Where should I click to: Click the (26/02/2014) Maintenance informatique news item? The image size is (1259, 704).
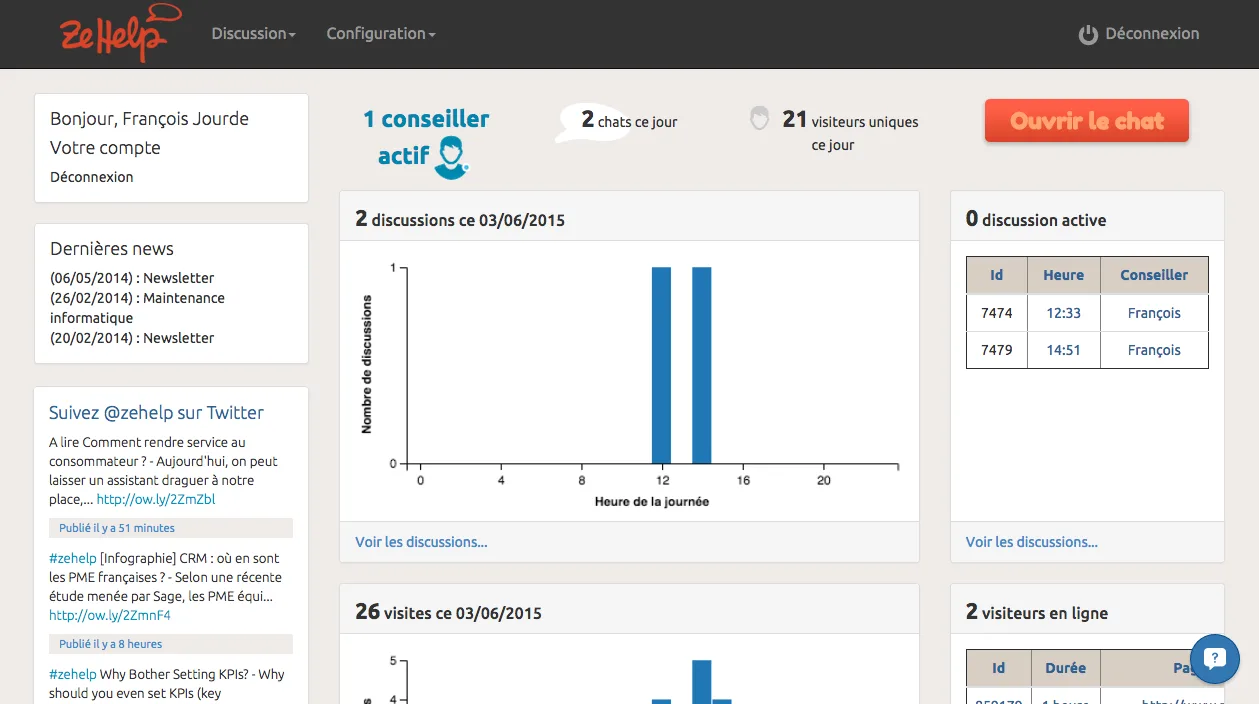tap(137, 308)
